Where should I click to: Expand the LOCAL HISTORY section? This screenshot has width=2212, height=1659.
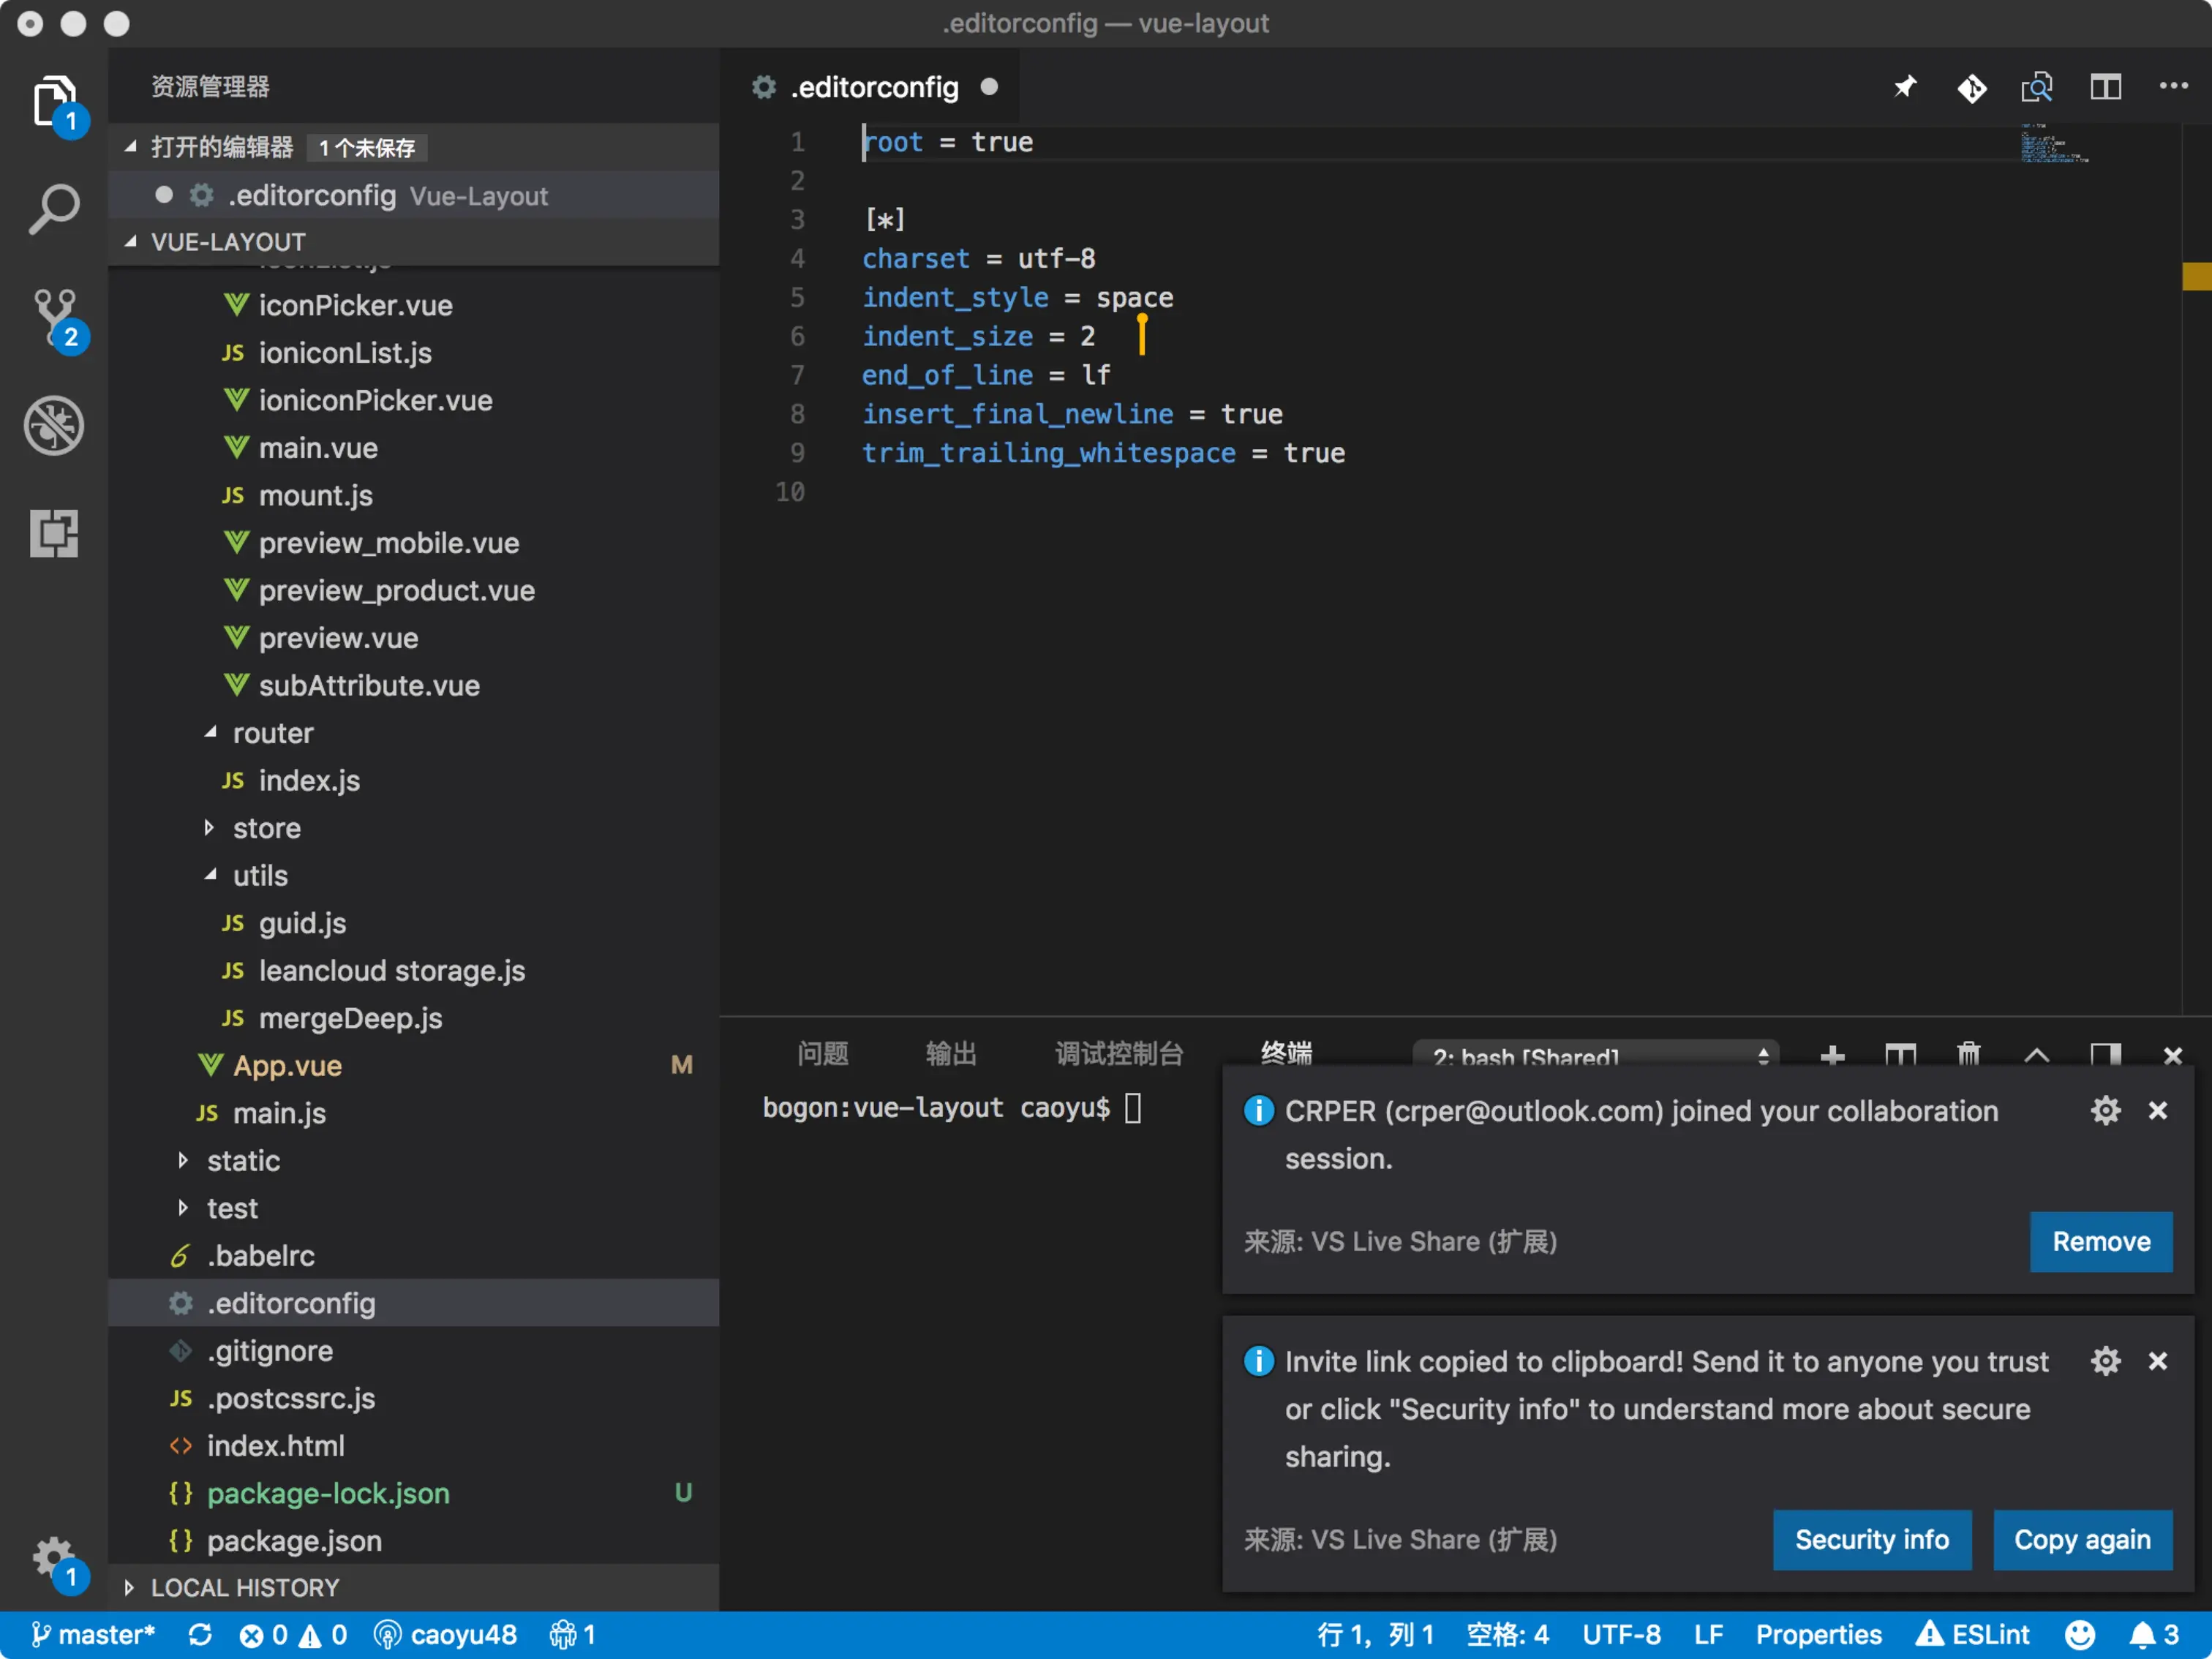coord(244,1587)
